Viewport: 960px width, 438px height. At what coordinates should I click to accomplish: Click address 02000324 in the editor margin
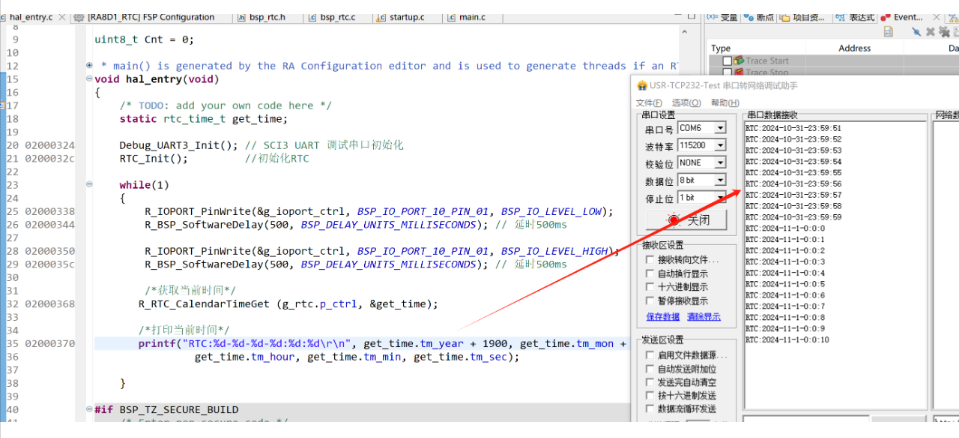(x=50, y=145)
